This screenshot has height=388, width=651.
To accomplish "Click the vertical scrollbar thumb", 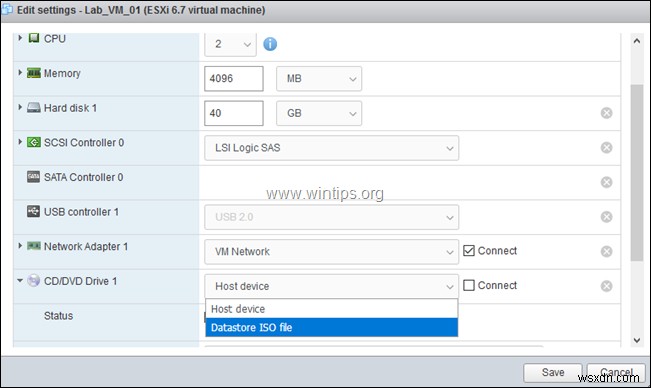I will pos(637,173).
